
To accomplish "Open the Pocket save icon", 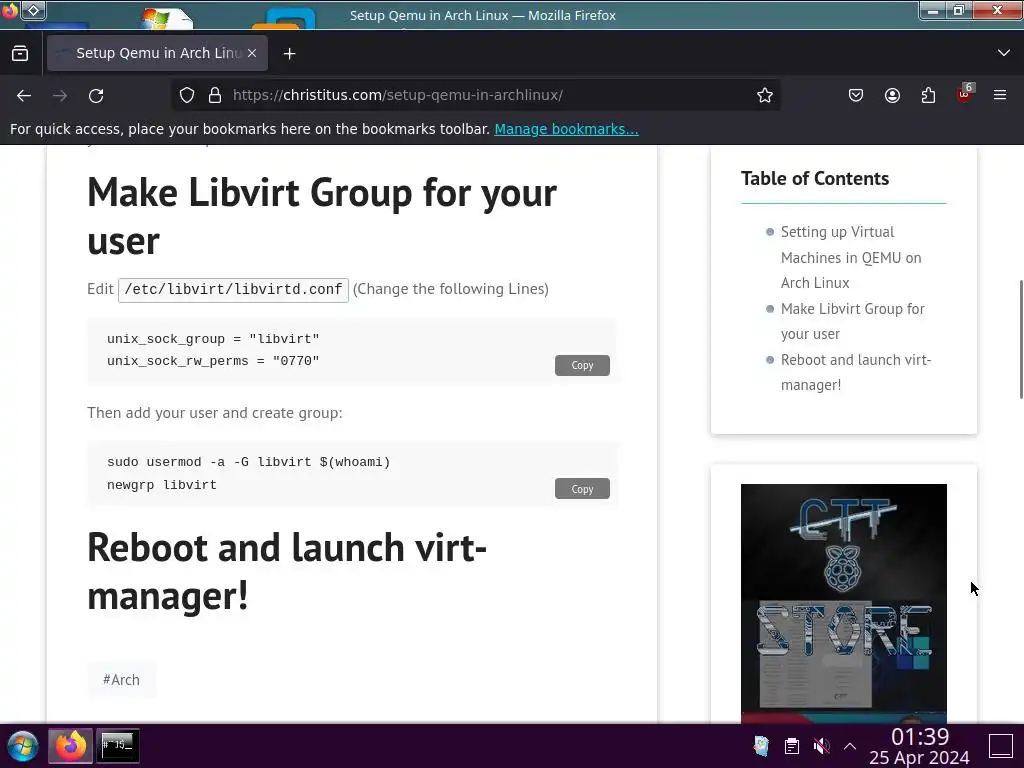I will pyautogui.click(x=856, y=95).
